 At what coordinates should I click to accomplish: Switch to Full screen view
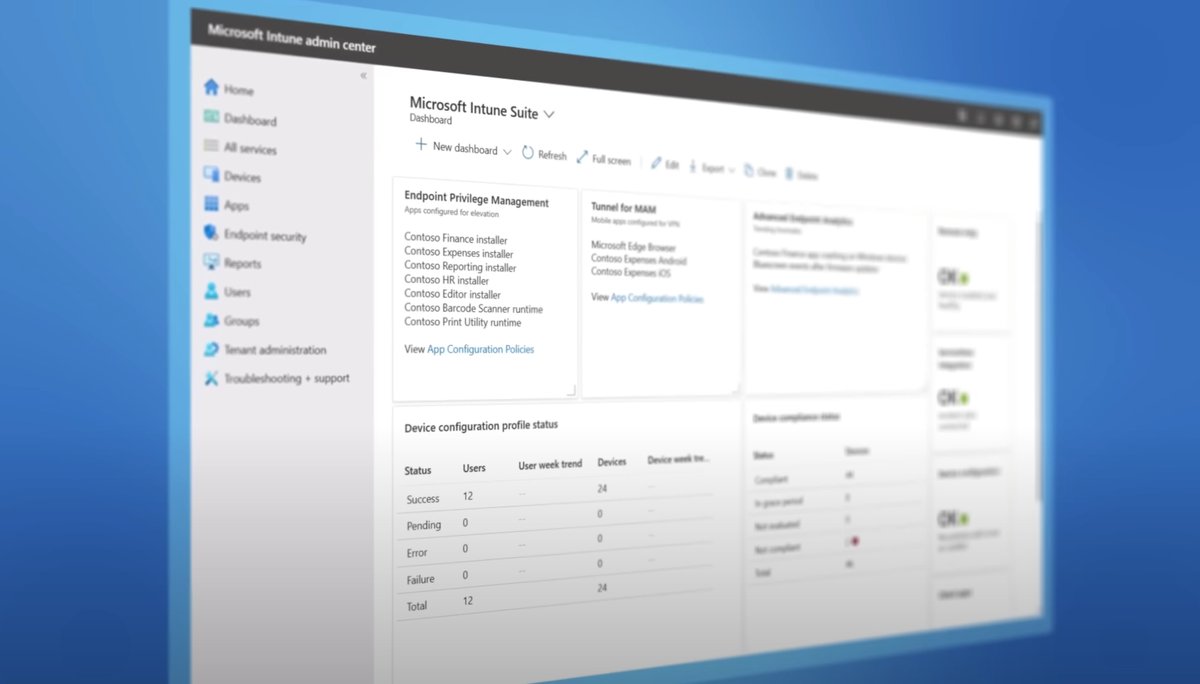(x=604, y=159)
